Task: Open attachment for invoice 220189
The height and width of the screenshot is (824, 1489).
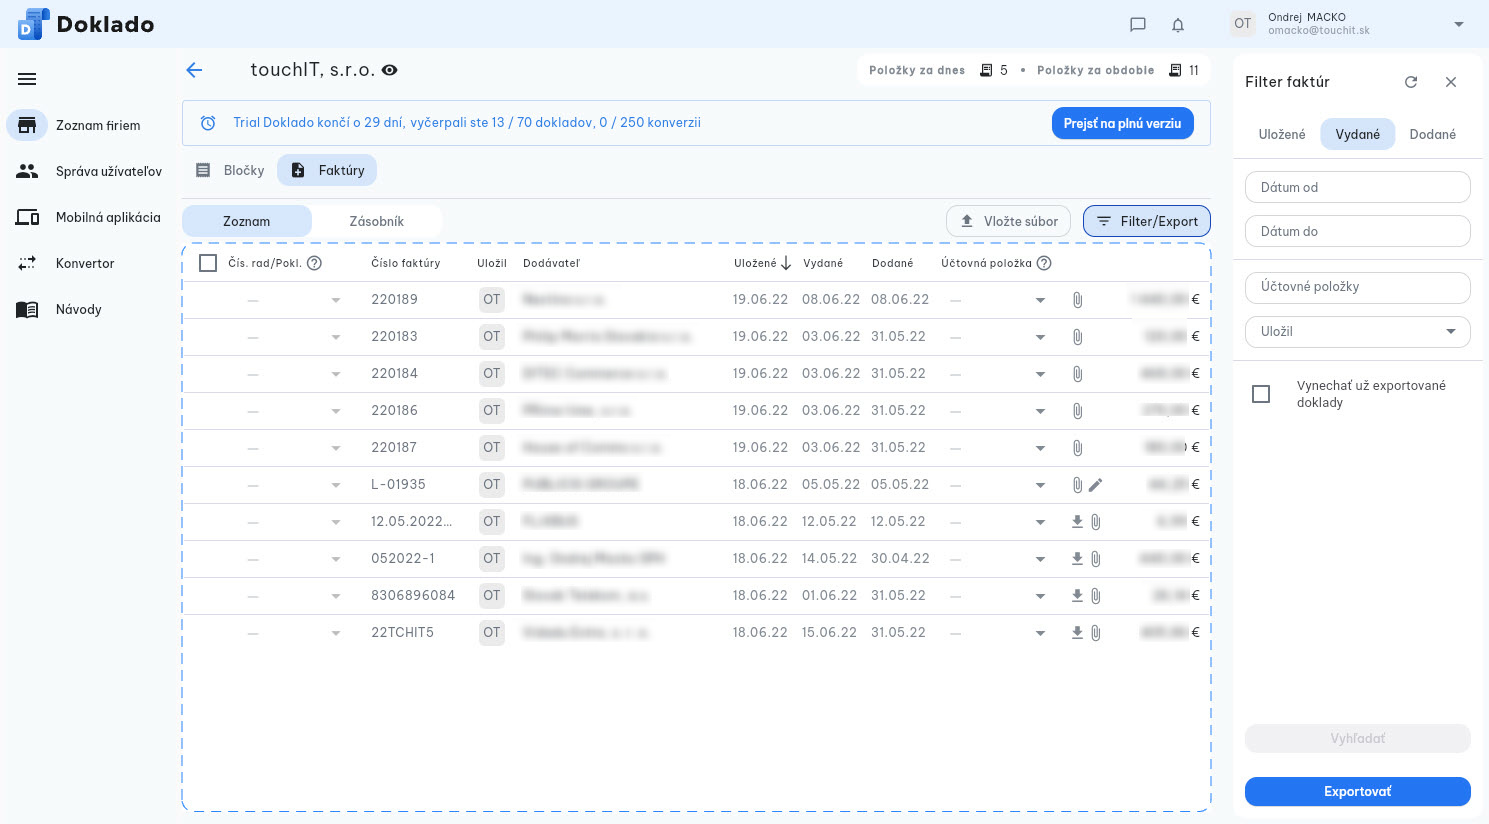Action: click(x=1077, y=300)
